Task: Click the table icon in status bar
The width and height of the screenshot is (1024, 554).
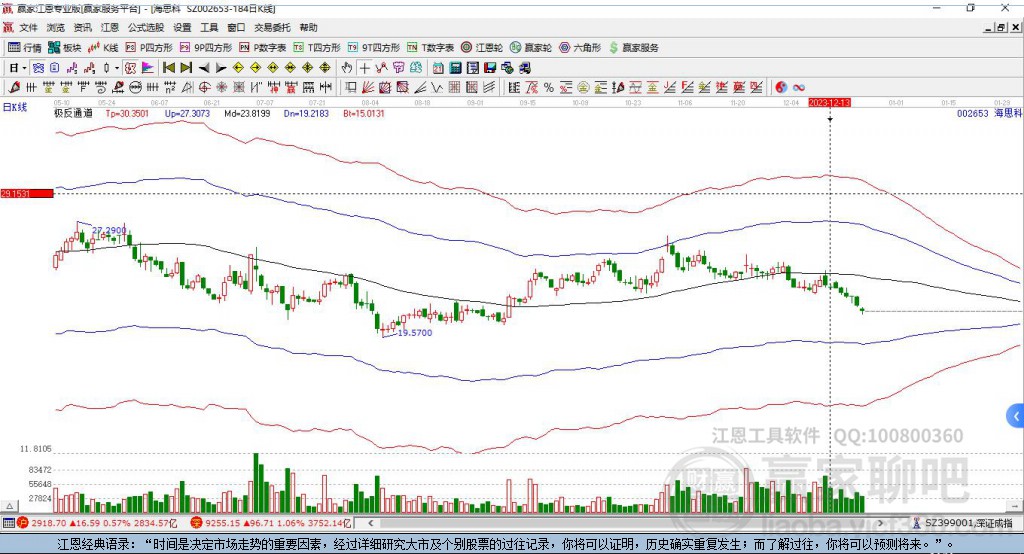Action: tap(8, 523)
